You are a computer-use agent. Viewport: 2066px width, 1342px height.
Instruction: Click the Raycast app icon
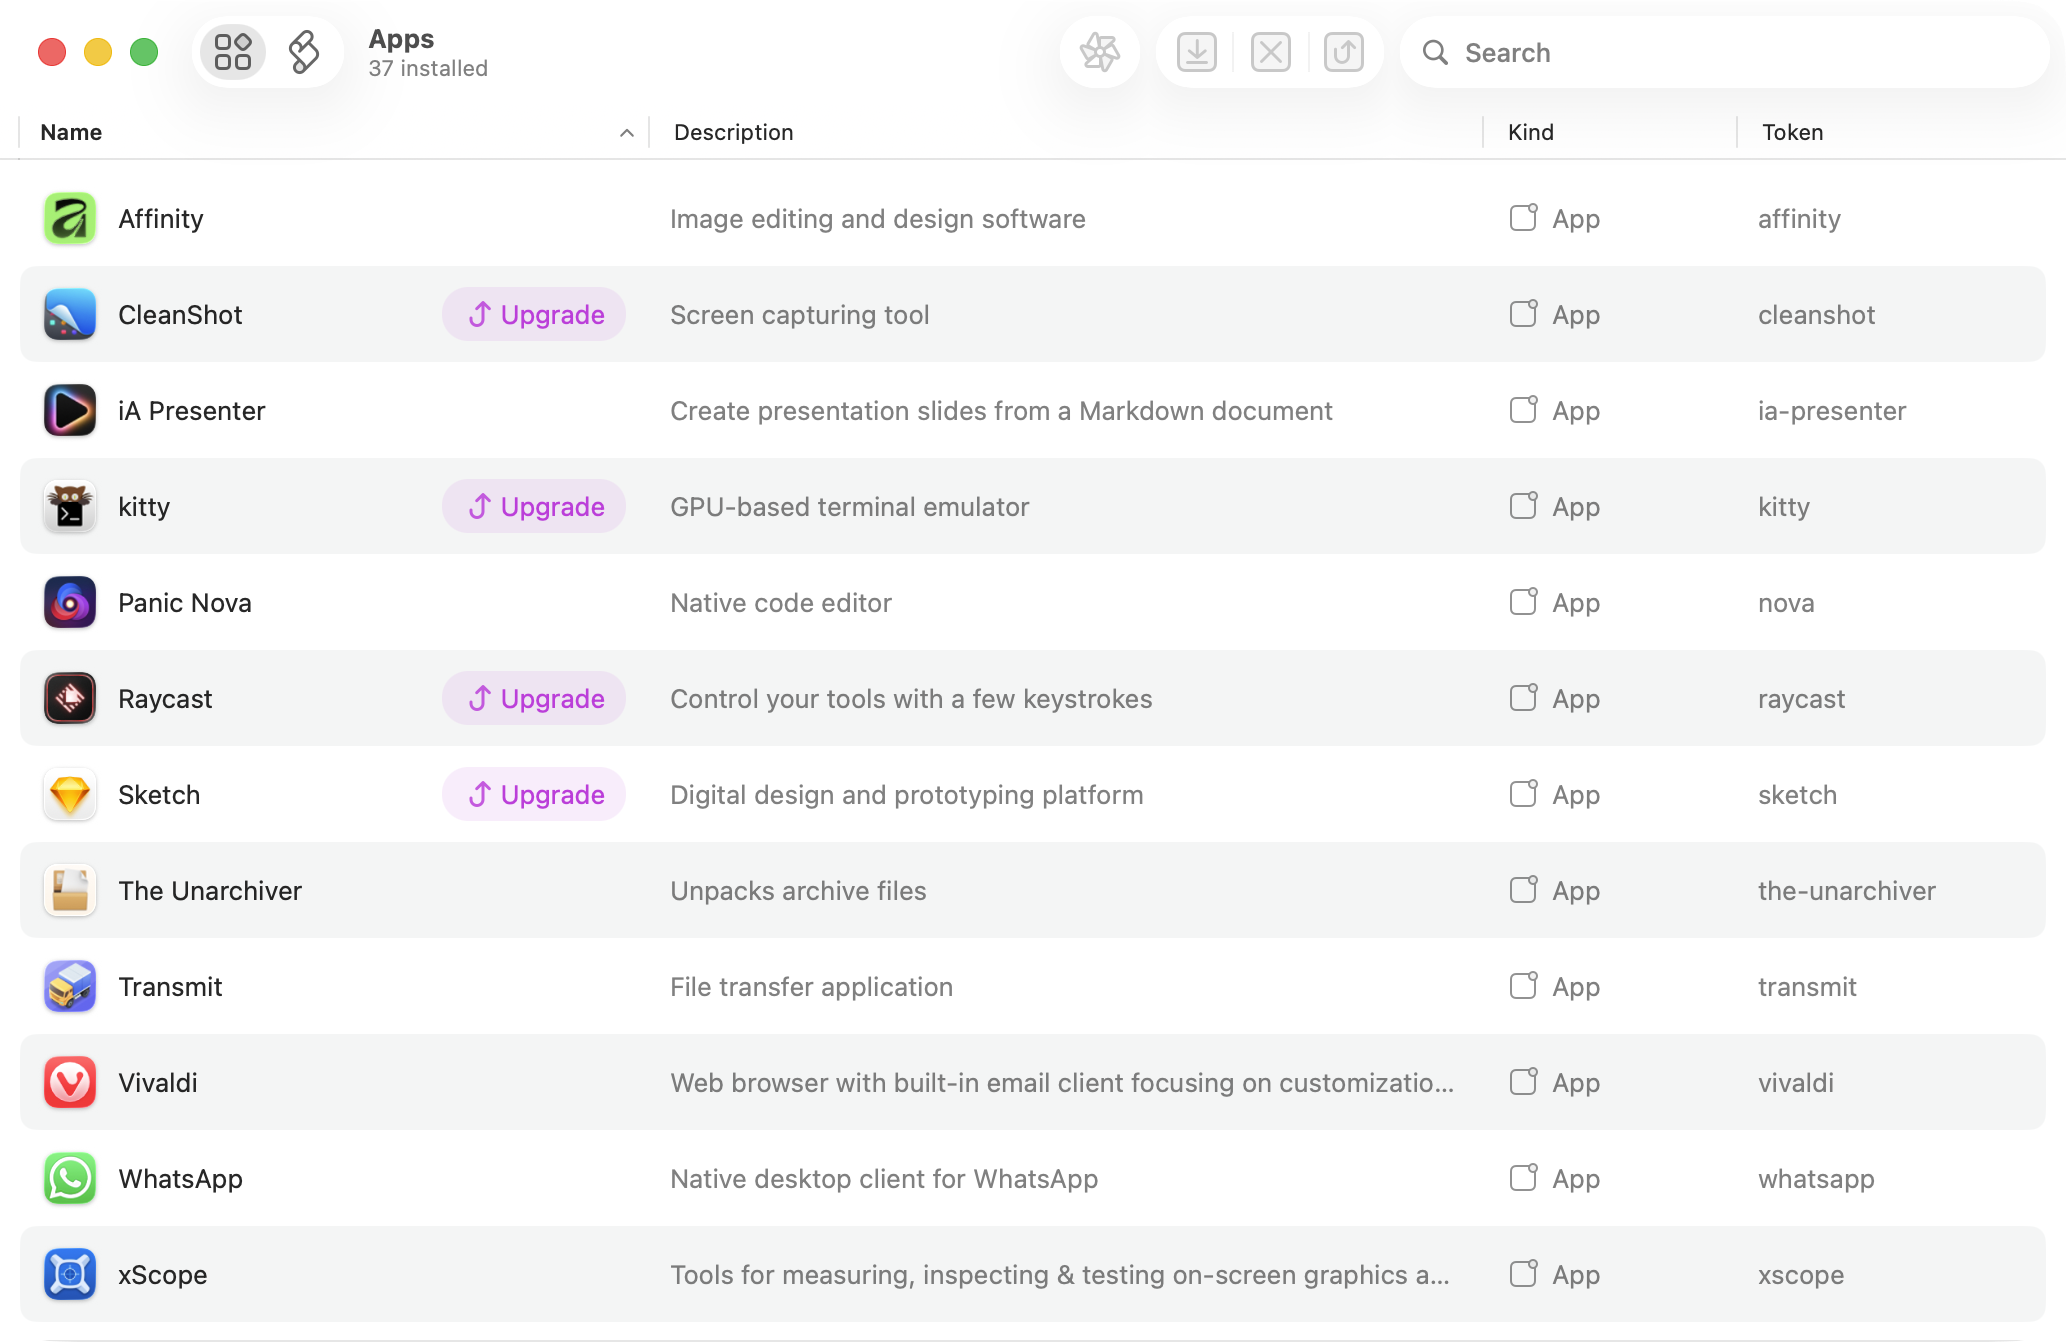coord(70,699)
